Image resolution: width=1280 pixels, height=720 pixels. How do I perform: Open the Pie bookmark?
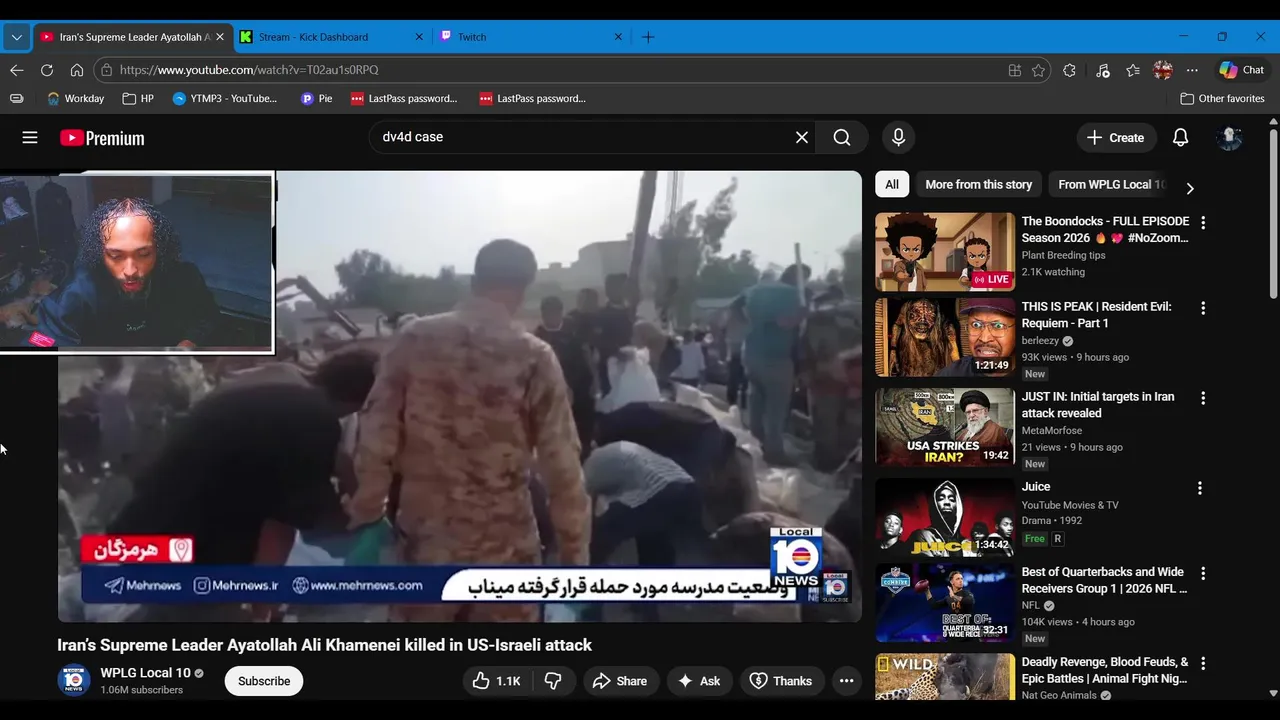317,98
